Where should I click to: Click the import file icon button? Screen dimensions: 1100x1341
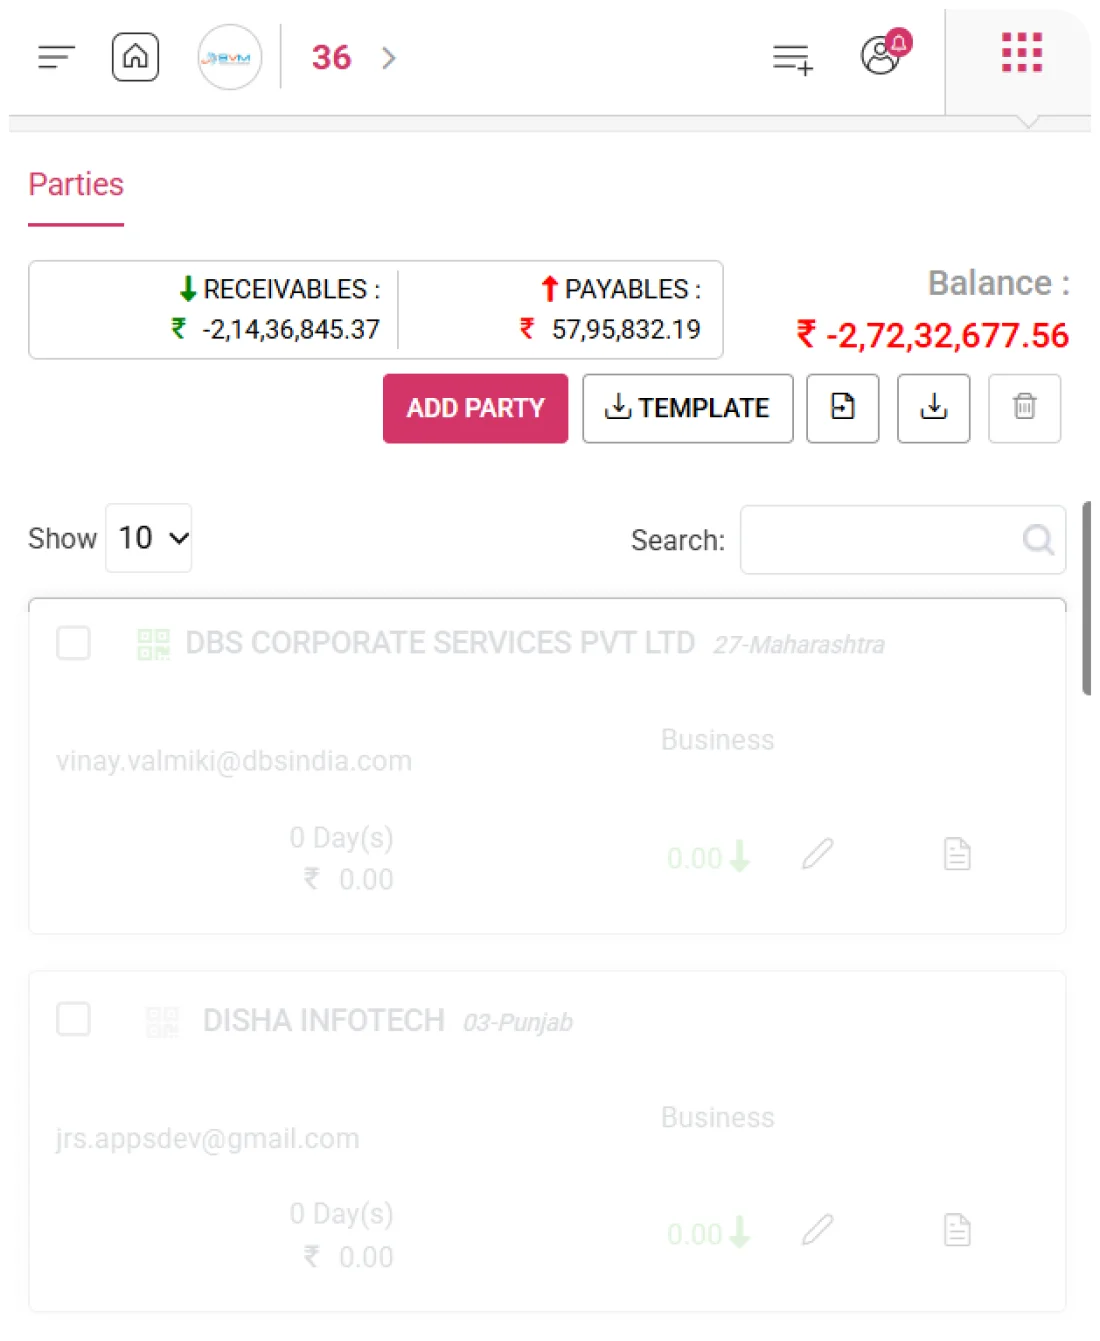tap(843, 408)
